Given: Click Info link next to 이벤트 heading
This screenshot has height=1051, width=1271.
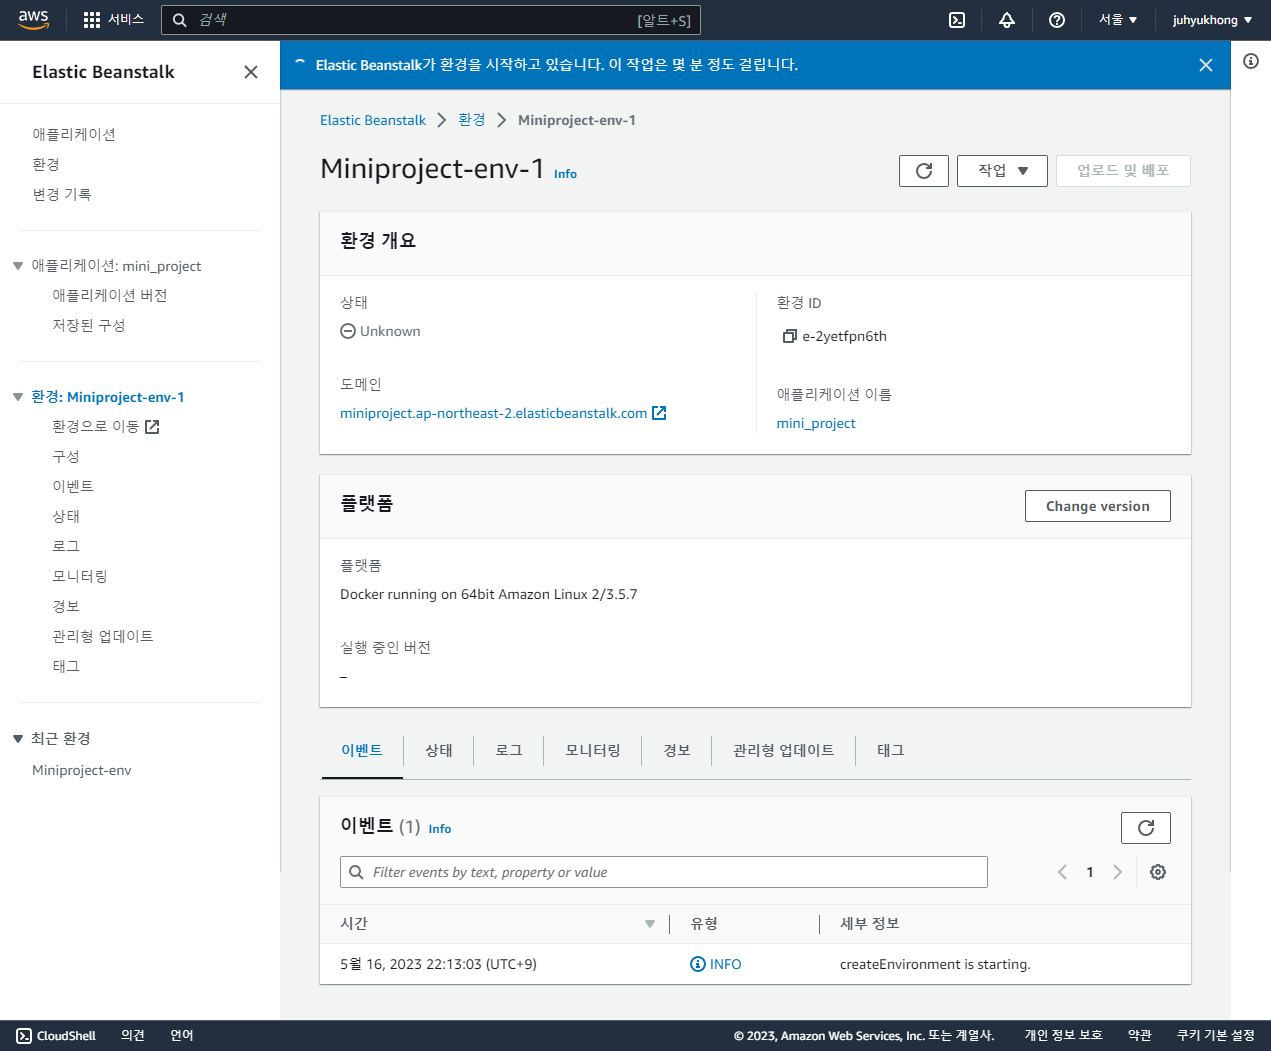Looking at the screenshot, I should pyautogui.click(x=440, y=829).
